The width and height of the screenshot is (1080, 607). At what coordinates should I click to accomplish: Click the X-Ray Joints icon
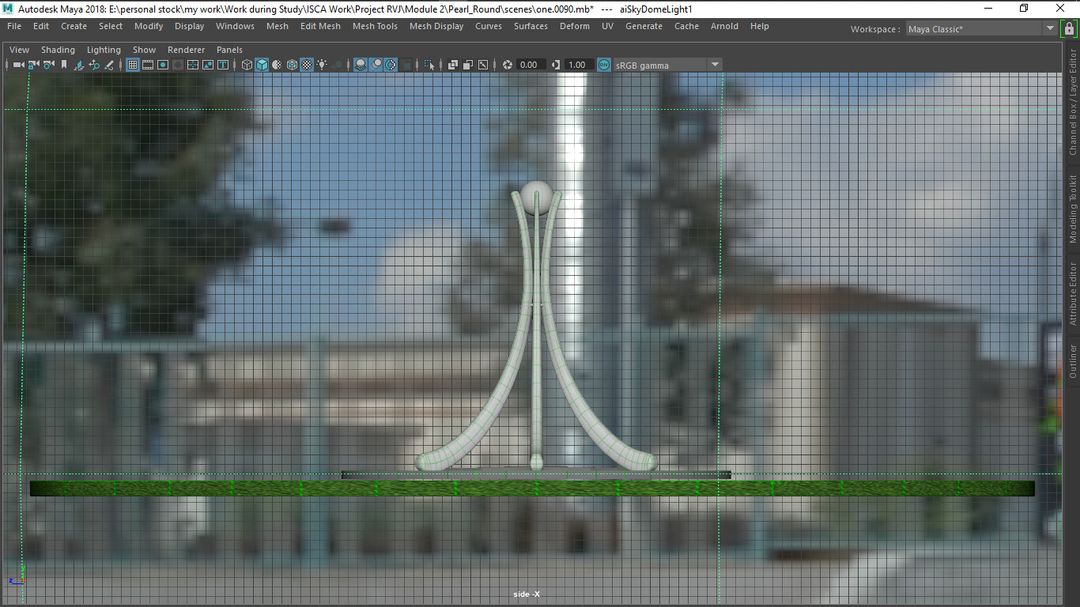(484, 65)
